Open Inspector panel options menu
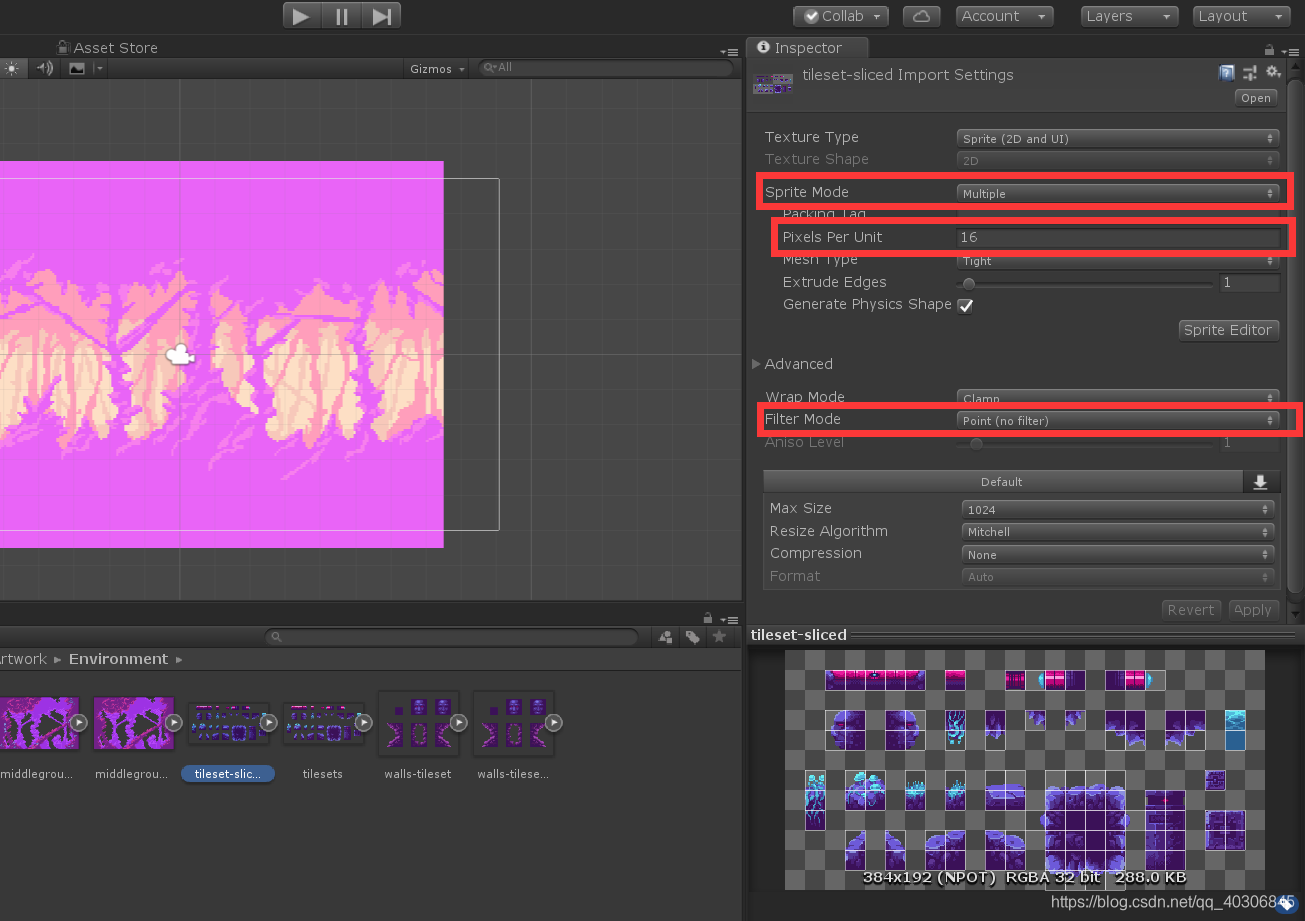The height and width of the screenshot is (921, 1305). (1291, 50)
